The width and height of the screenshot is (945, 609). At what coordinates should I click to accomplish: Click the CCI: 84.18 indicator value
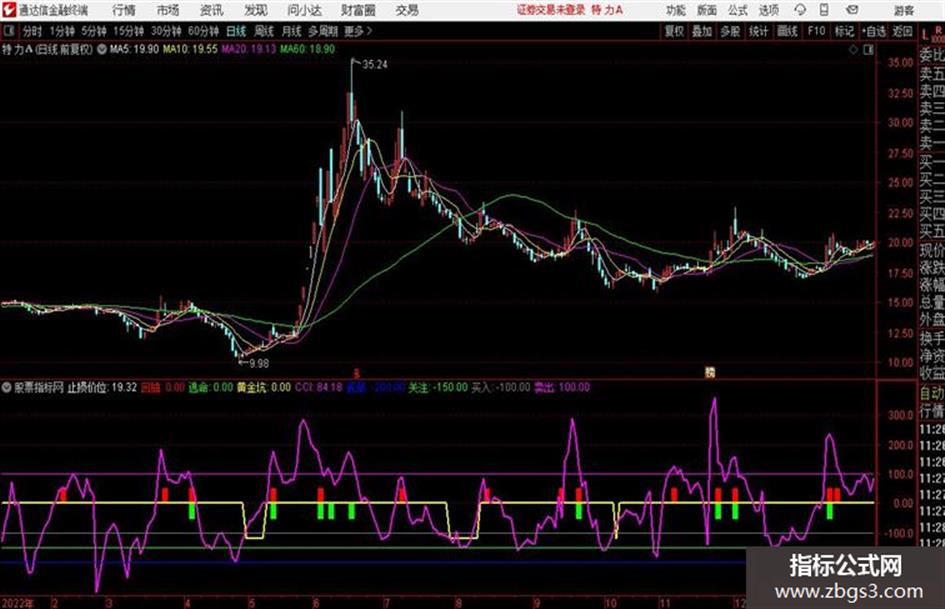click(319, 388)
